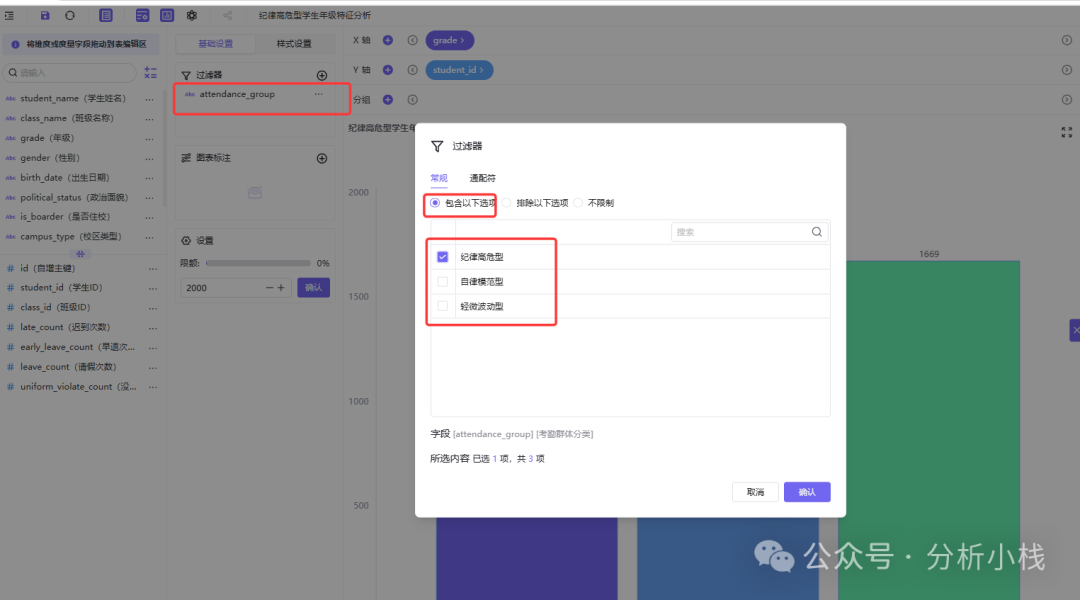Image resolution: width=1080 pixels, height=600 pixels.
Task: Click 确认 beside the limit value field
Action: tap(313, 288)
